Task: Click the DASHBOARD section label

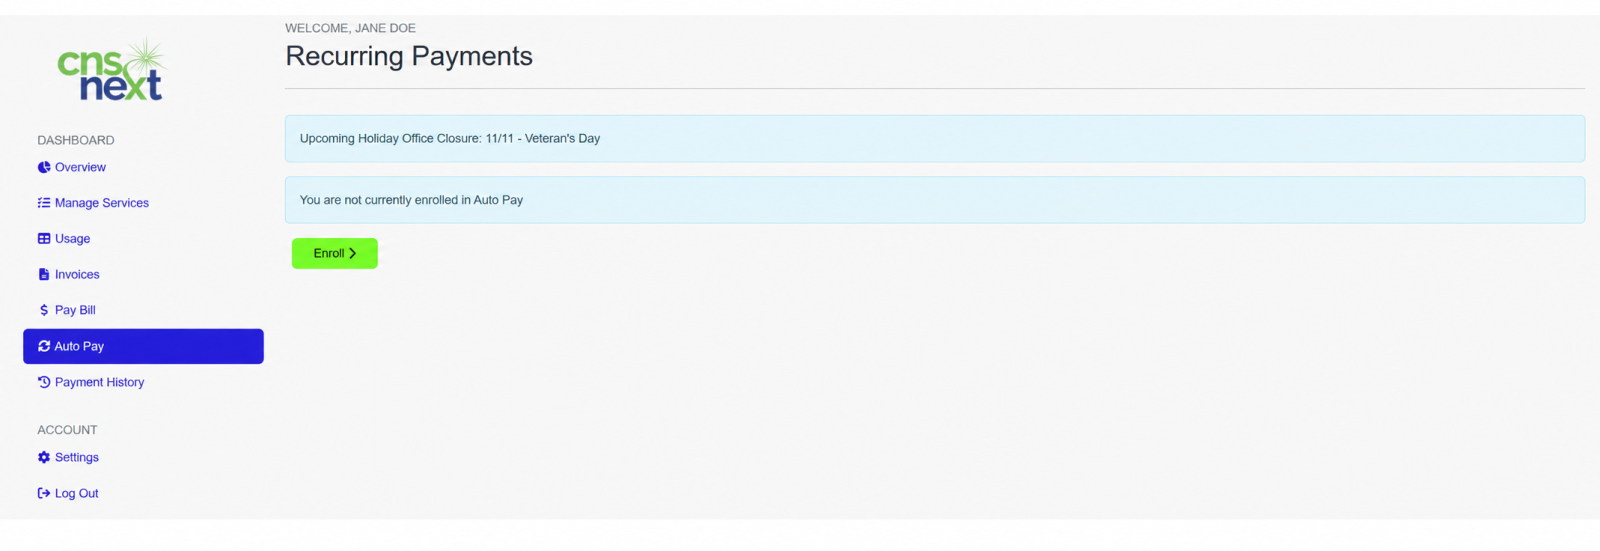Action: (76, 140)
